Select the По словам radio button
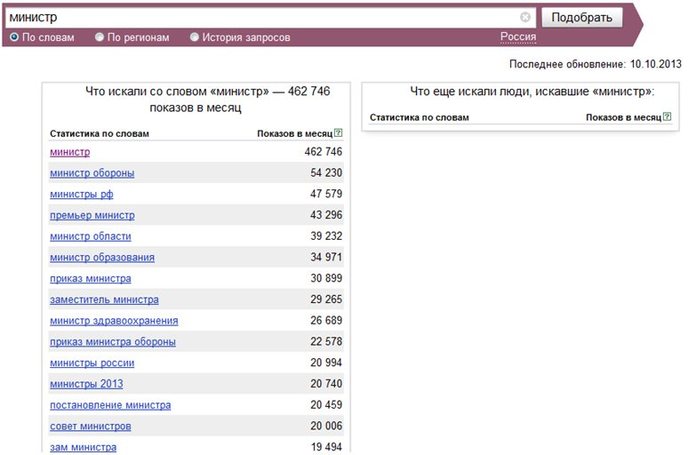The width and height of the screenshot is (688, 455). pos(14,37)
